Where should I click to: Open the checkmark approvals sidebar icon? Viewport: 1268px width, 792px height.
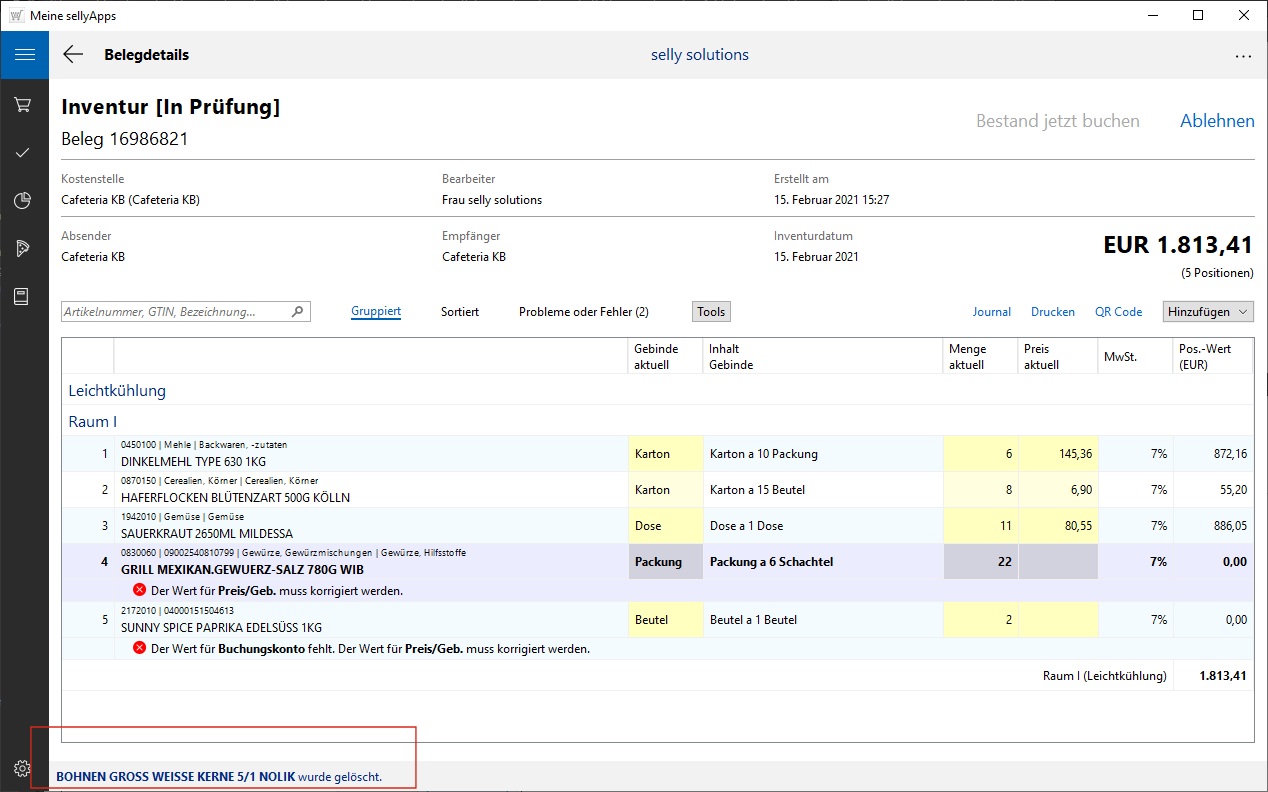pyautogui.click(x=23, y=153)
